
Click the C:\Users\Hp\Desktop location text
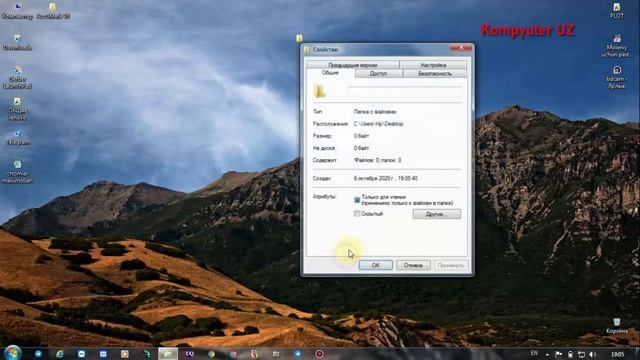click(x=378, y=124)
